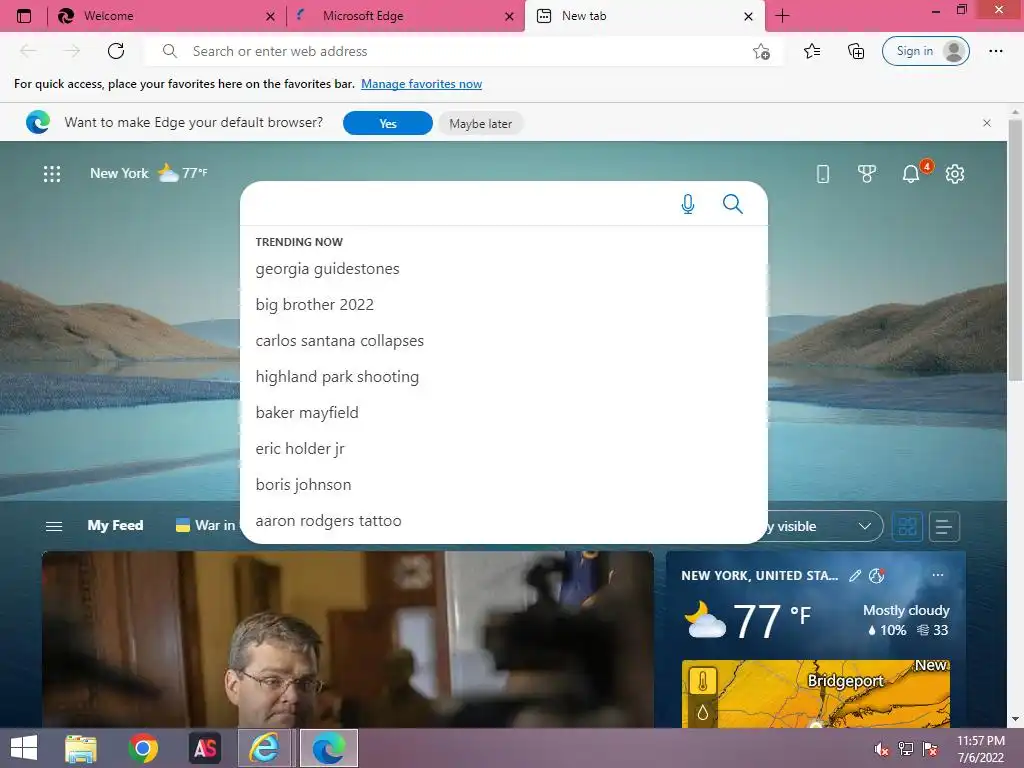Click the Sign in button

925,51
